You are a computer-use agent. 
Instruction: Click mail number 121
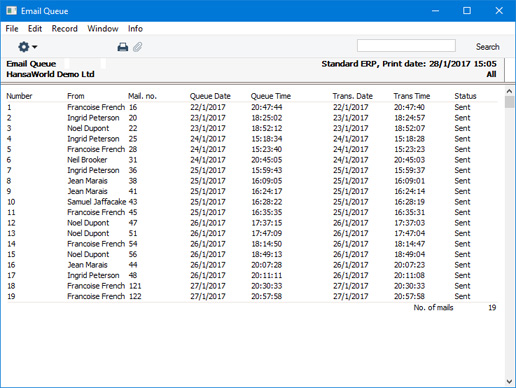coord(135,286)
